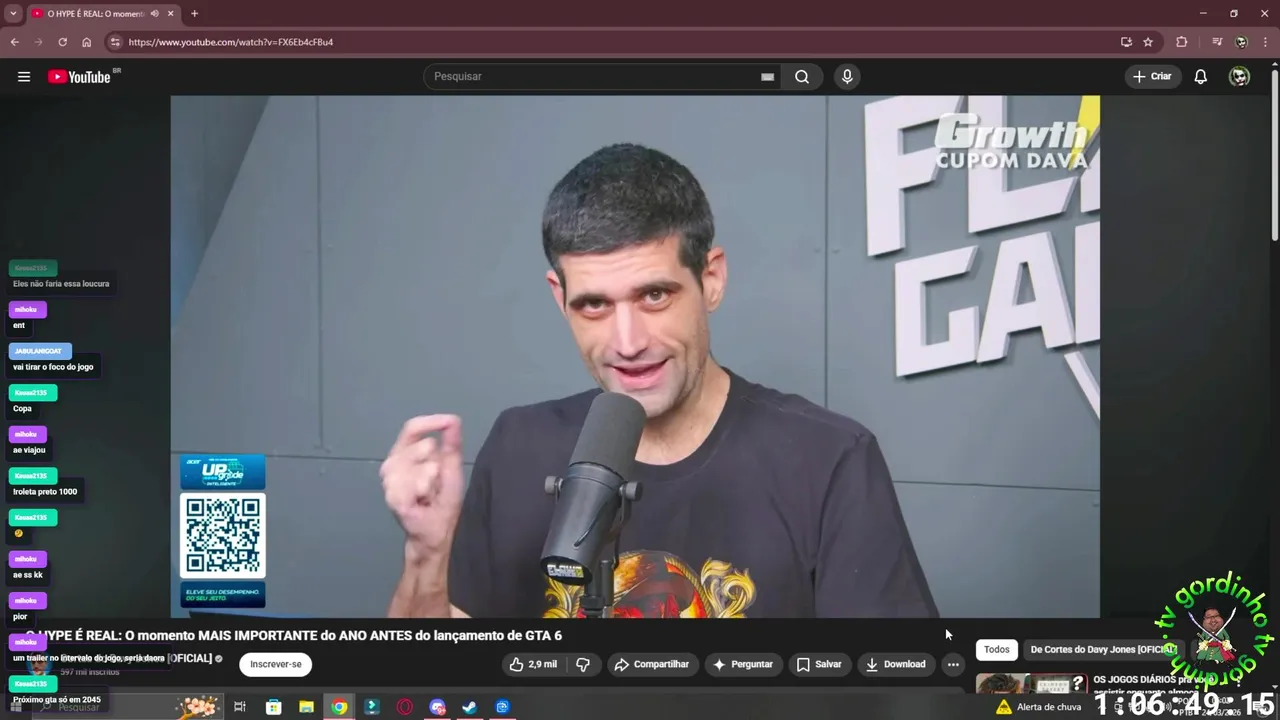Switch to Chrome in taskbar

(339, 707)
